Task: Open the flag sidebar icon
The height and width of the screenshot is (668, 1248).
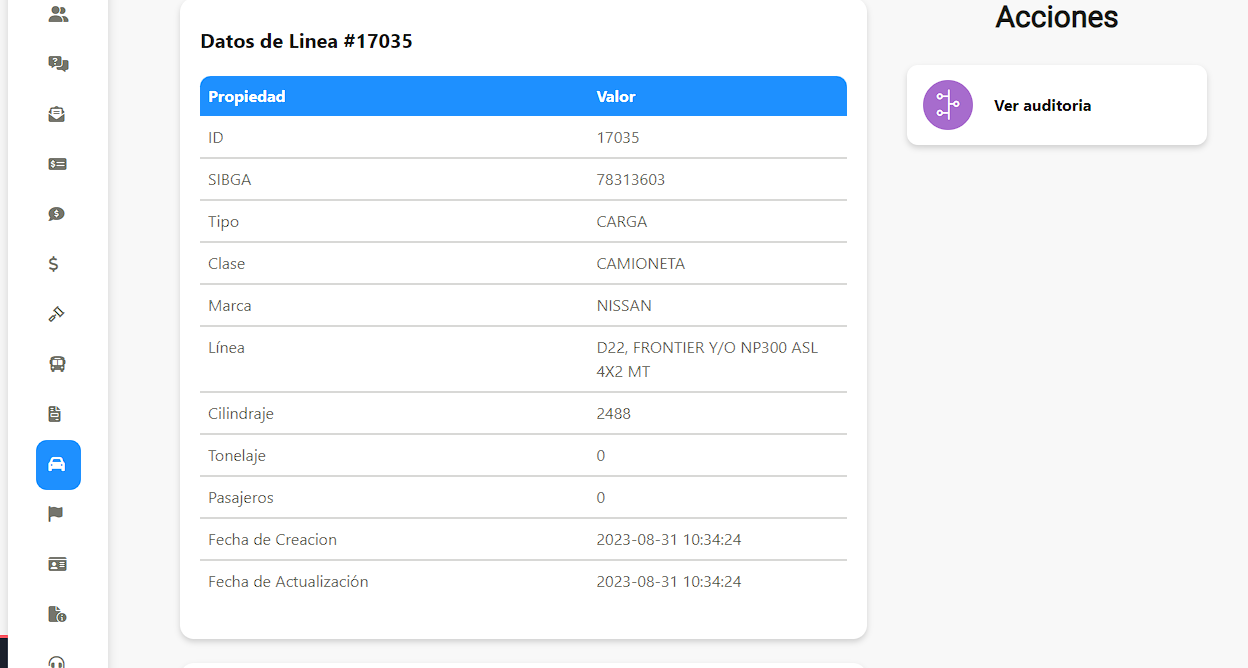Action: 56,514
